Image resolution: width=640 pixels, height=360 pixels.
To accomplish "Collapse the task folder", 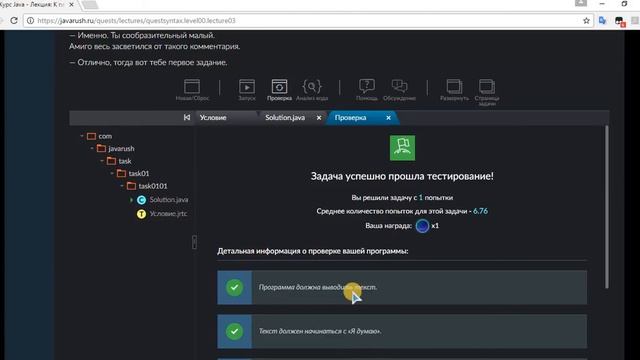I will click(102, 161).
